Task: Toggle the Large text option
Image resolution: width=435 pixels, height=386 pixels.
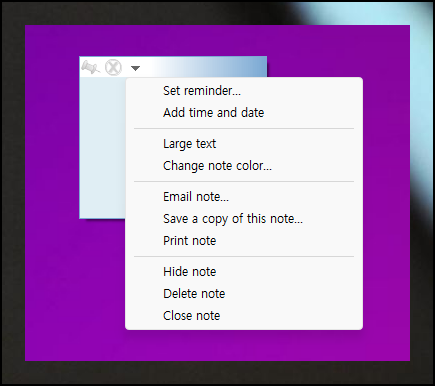Action: tap(244, 144)
